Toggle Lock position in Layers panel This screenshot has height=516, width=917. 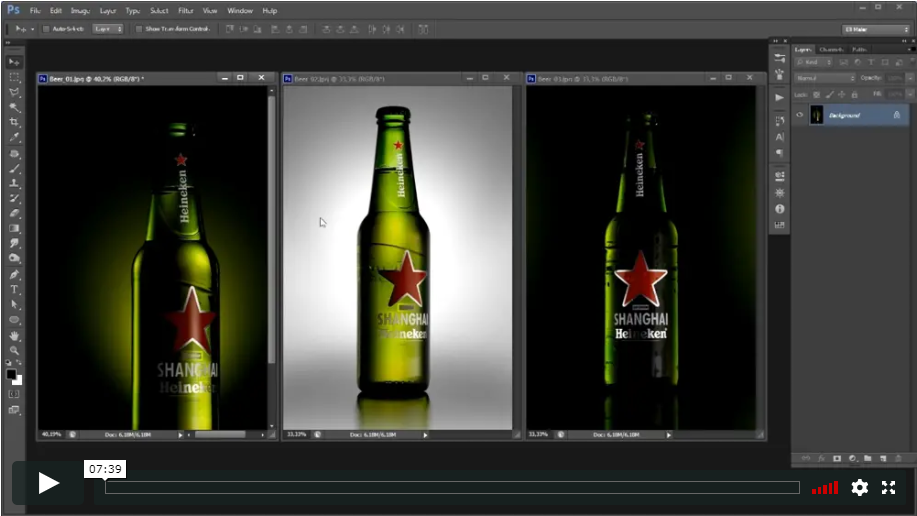coord(842,95)
